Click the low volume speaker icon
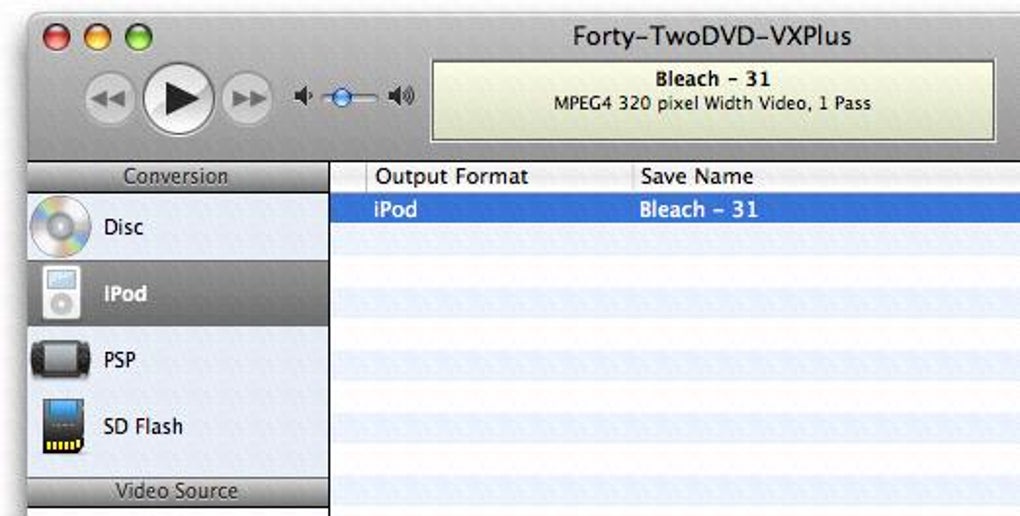This screenshot has height=516, width=1020. click(303, 97)
